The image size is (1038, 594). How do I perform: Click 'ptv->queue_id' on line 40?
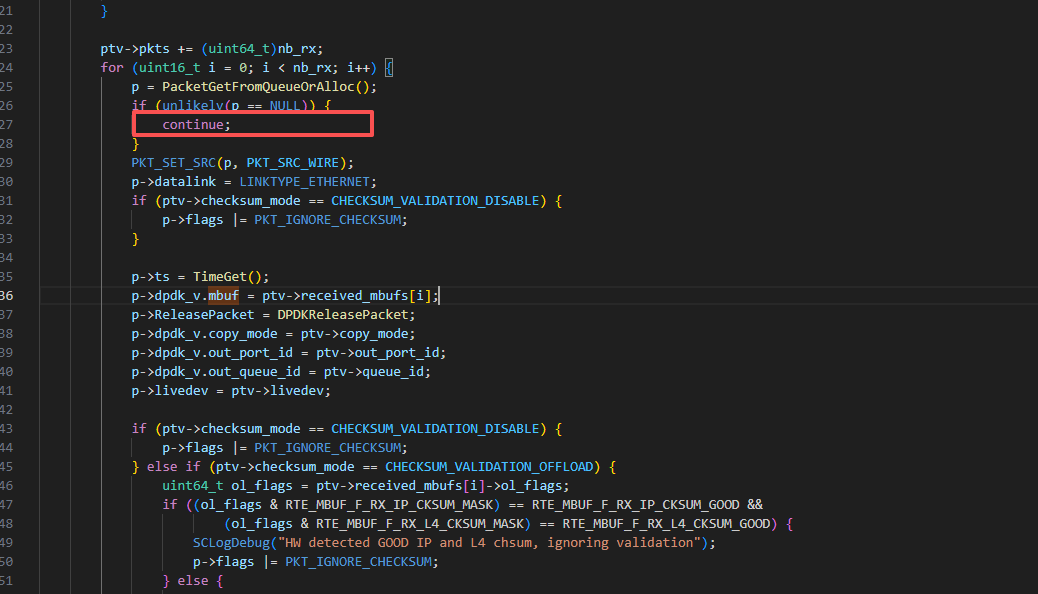(x=374, y=371)
